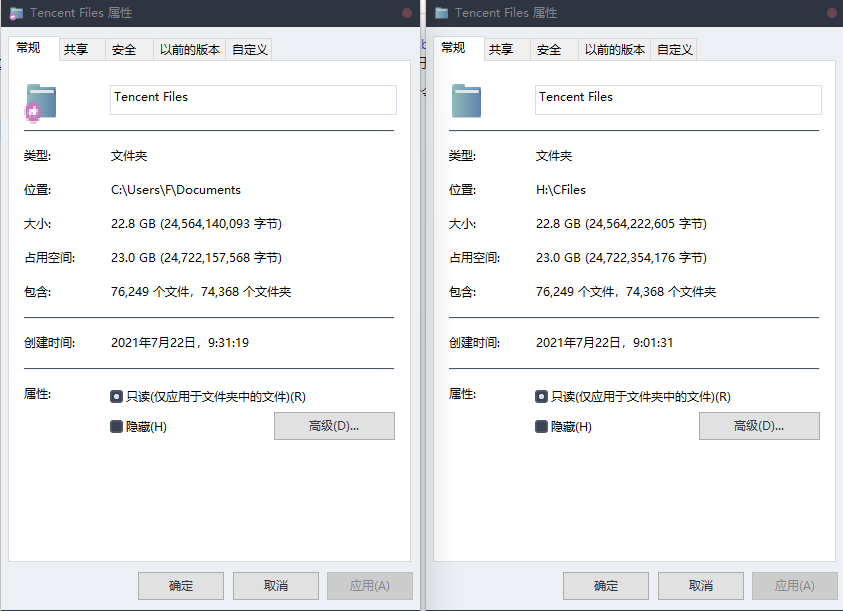This screenshot has height=611, width=843.
Task: Open 自定义 tab in the H:\CFiles dialog
Action: (x=674, y=50)
